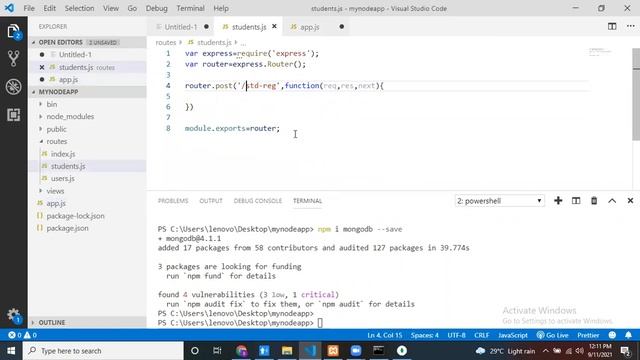The height and width of the screenshot is (360, 640).
Task: Close the terminal panel
Action: [x=630, y=200]
